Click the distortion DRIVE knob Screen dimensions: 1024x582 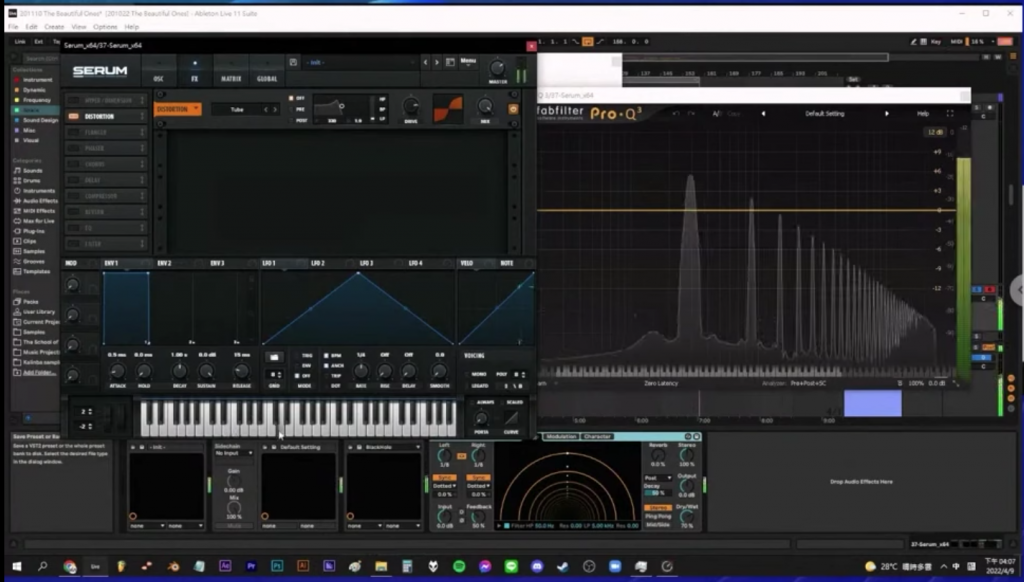[x=411, y=106]
